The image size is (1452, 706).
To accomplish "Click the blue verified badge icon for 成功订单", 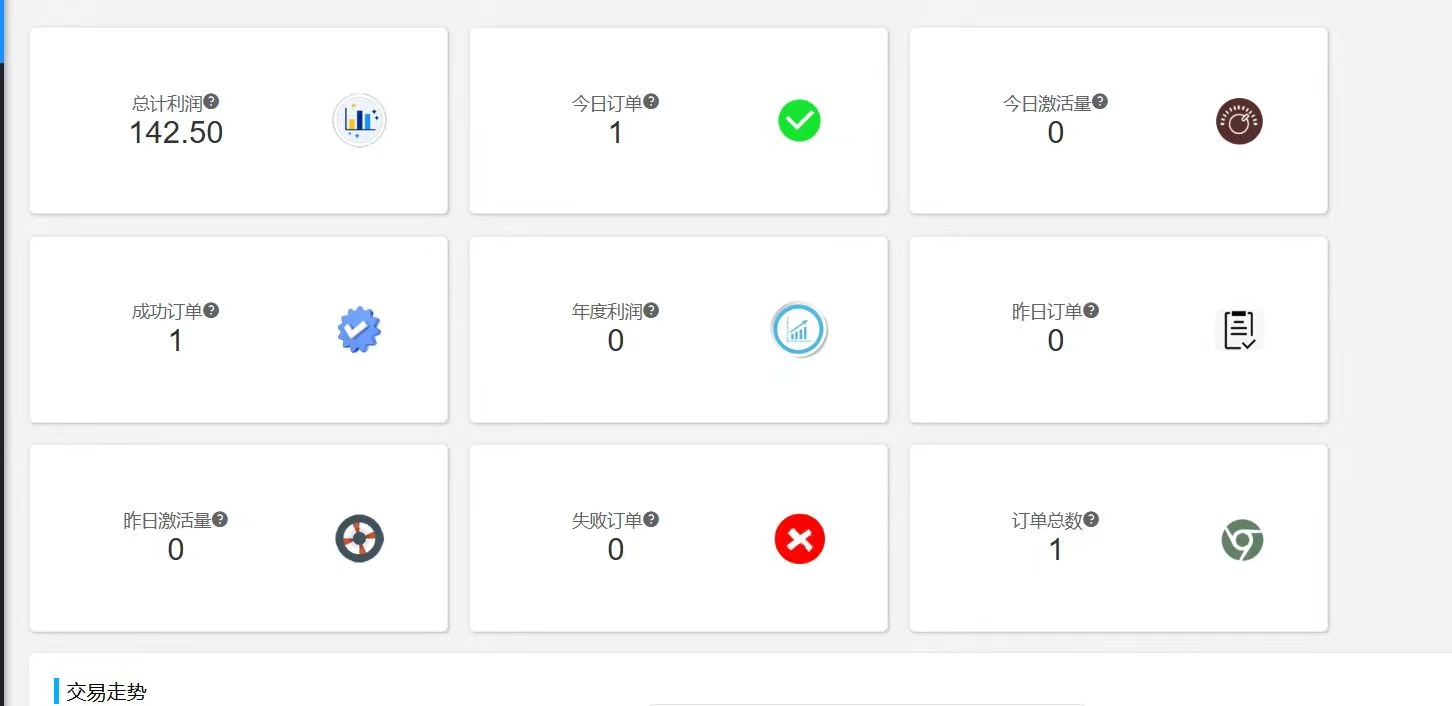I will 359,330.
